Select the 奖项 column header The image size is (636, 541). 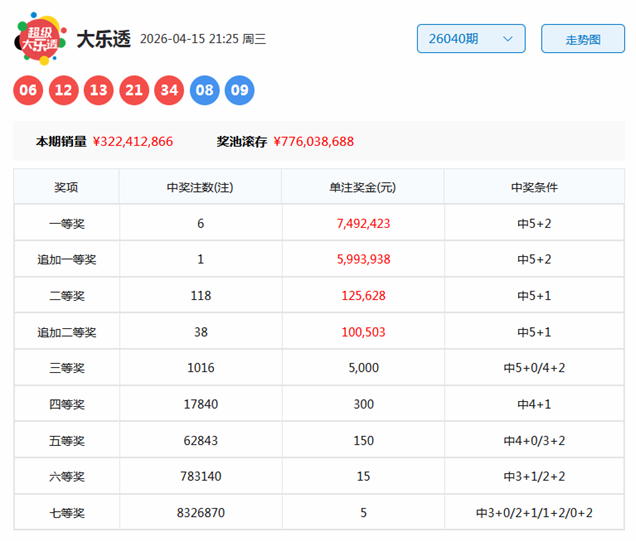pos(66,187)
